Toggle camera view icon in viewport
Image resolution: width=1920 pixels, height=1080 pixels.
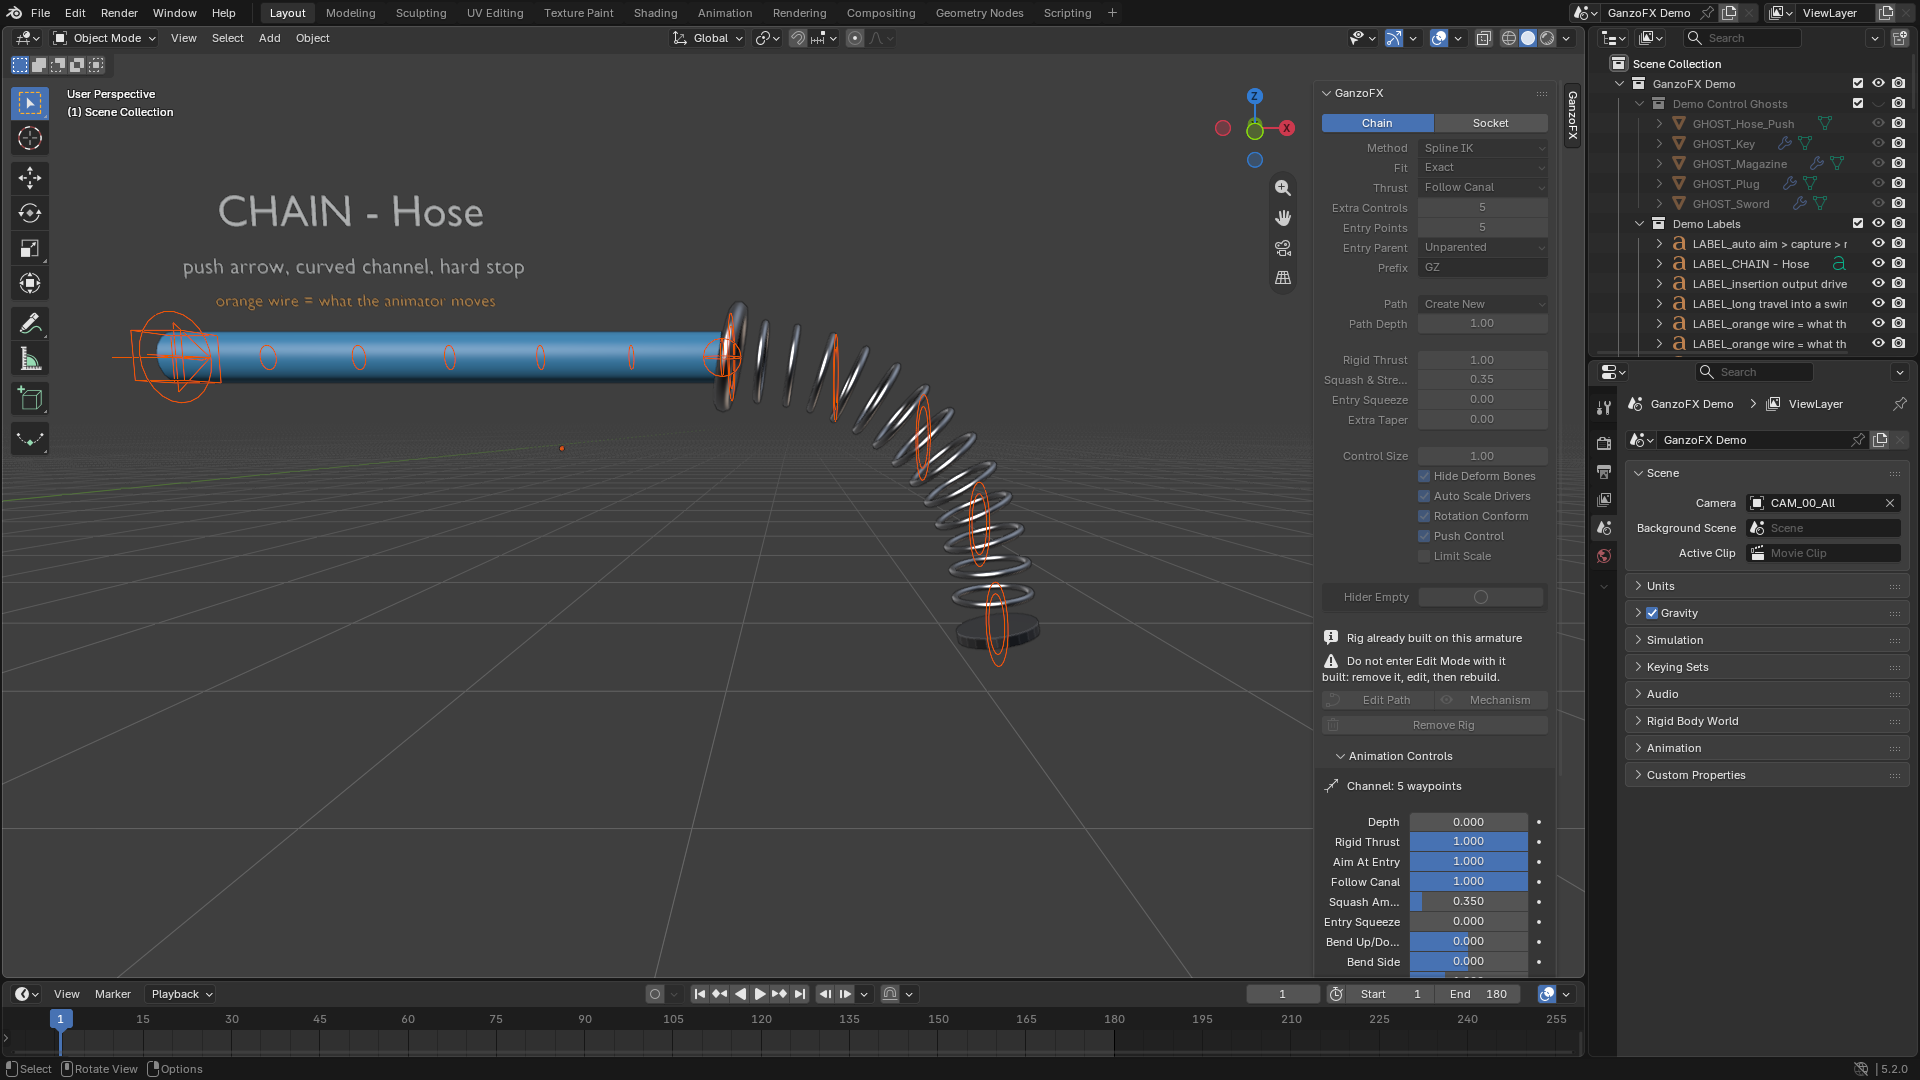(1283, 248)
